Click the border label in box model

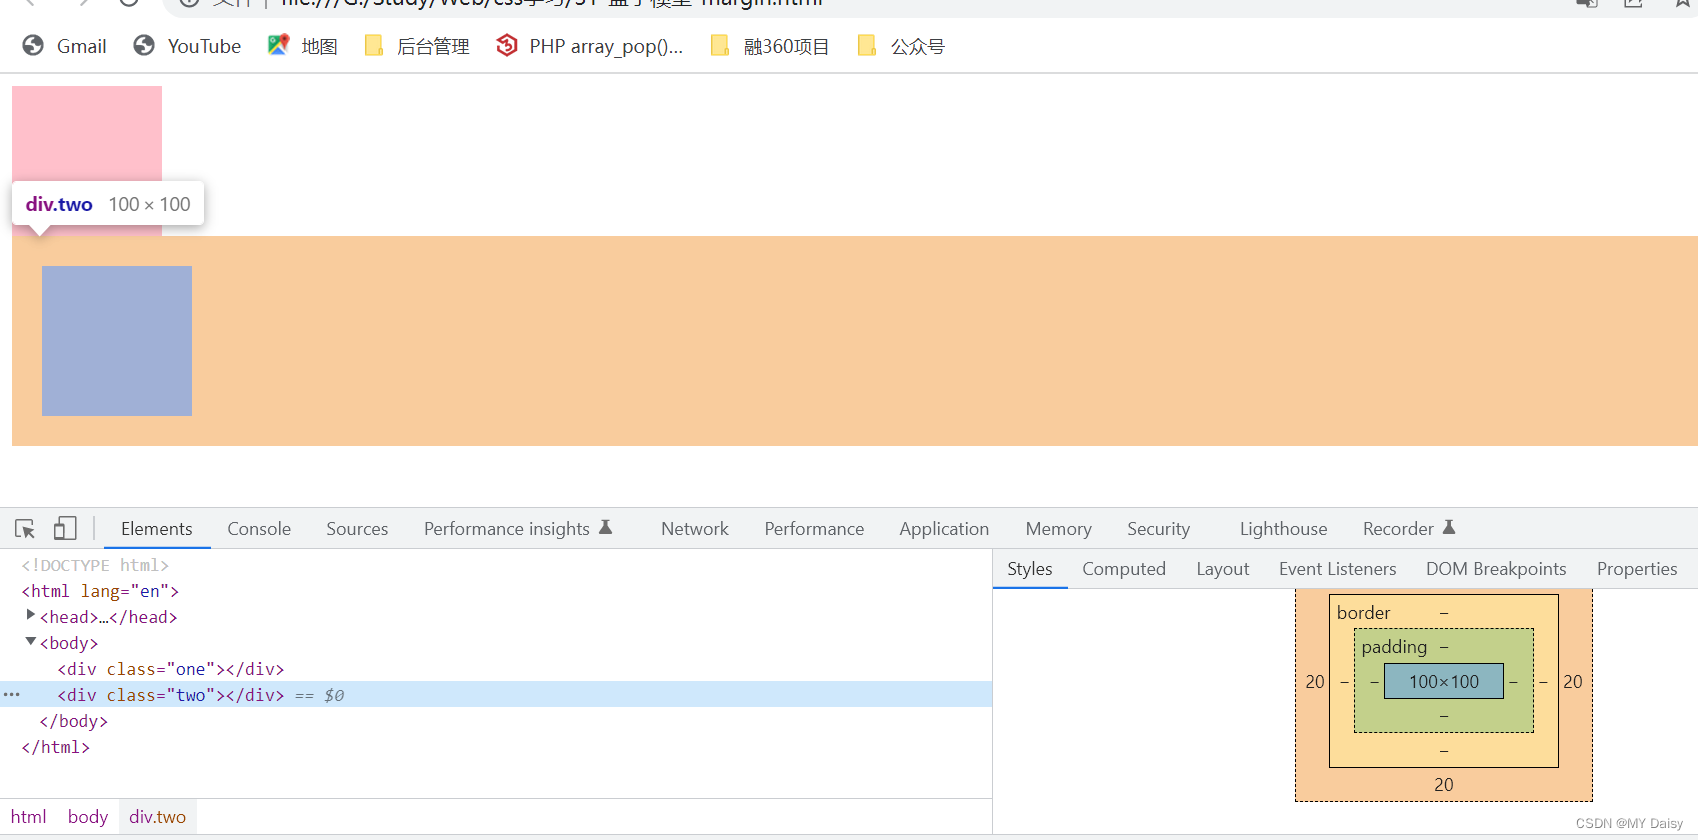[x=1364, y=613]
